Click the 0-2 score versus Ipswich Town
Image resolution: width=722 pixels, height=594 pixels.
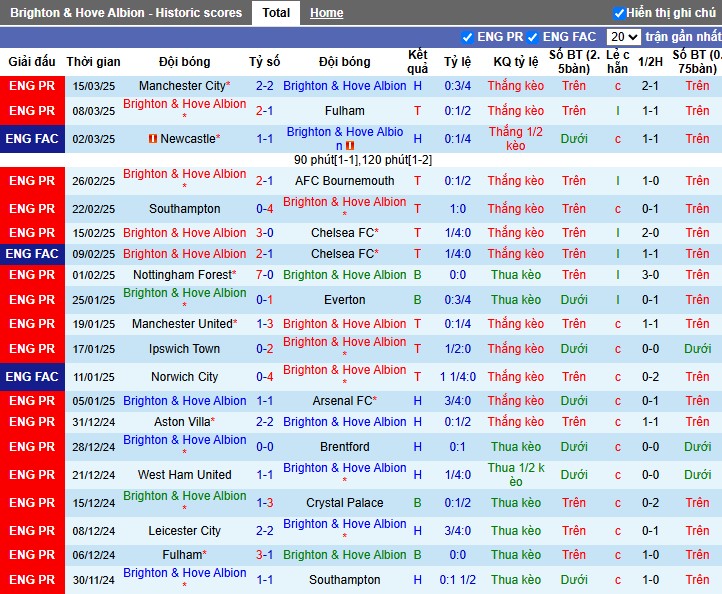tap(265, 349)
